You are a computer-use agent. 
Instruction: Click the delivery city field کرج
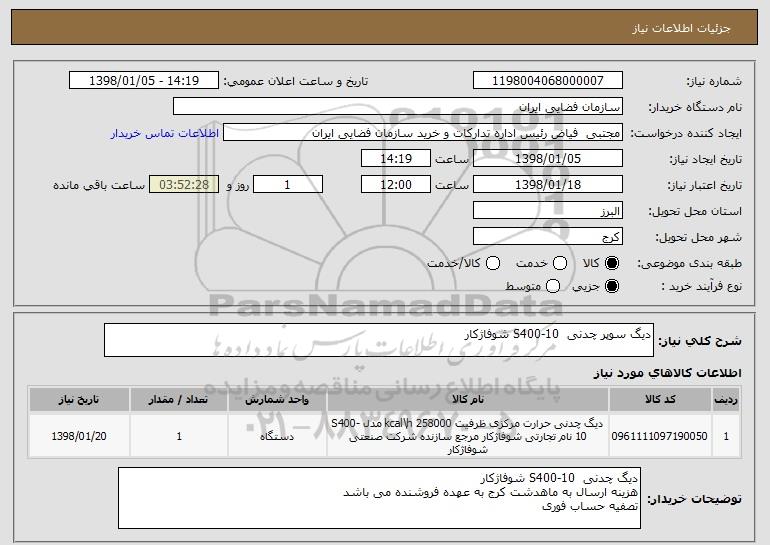[548, 237]
